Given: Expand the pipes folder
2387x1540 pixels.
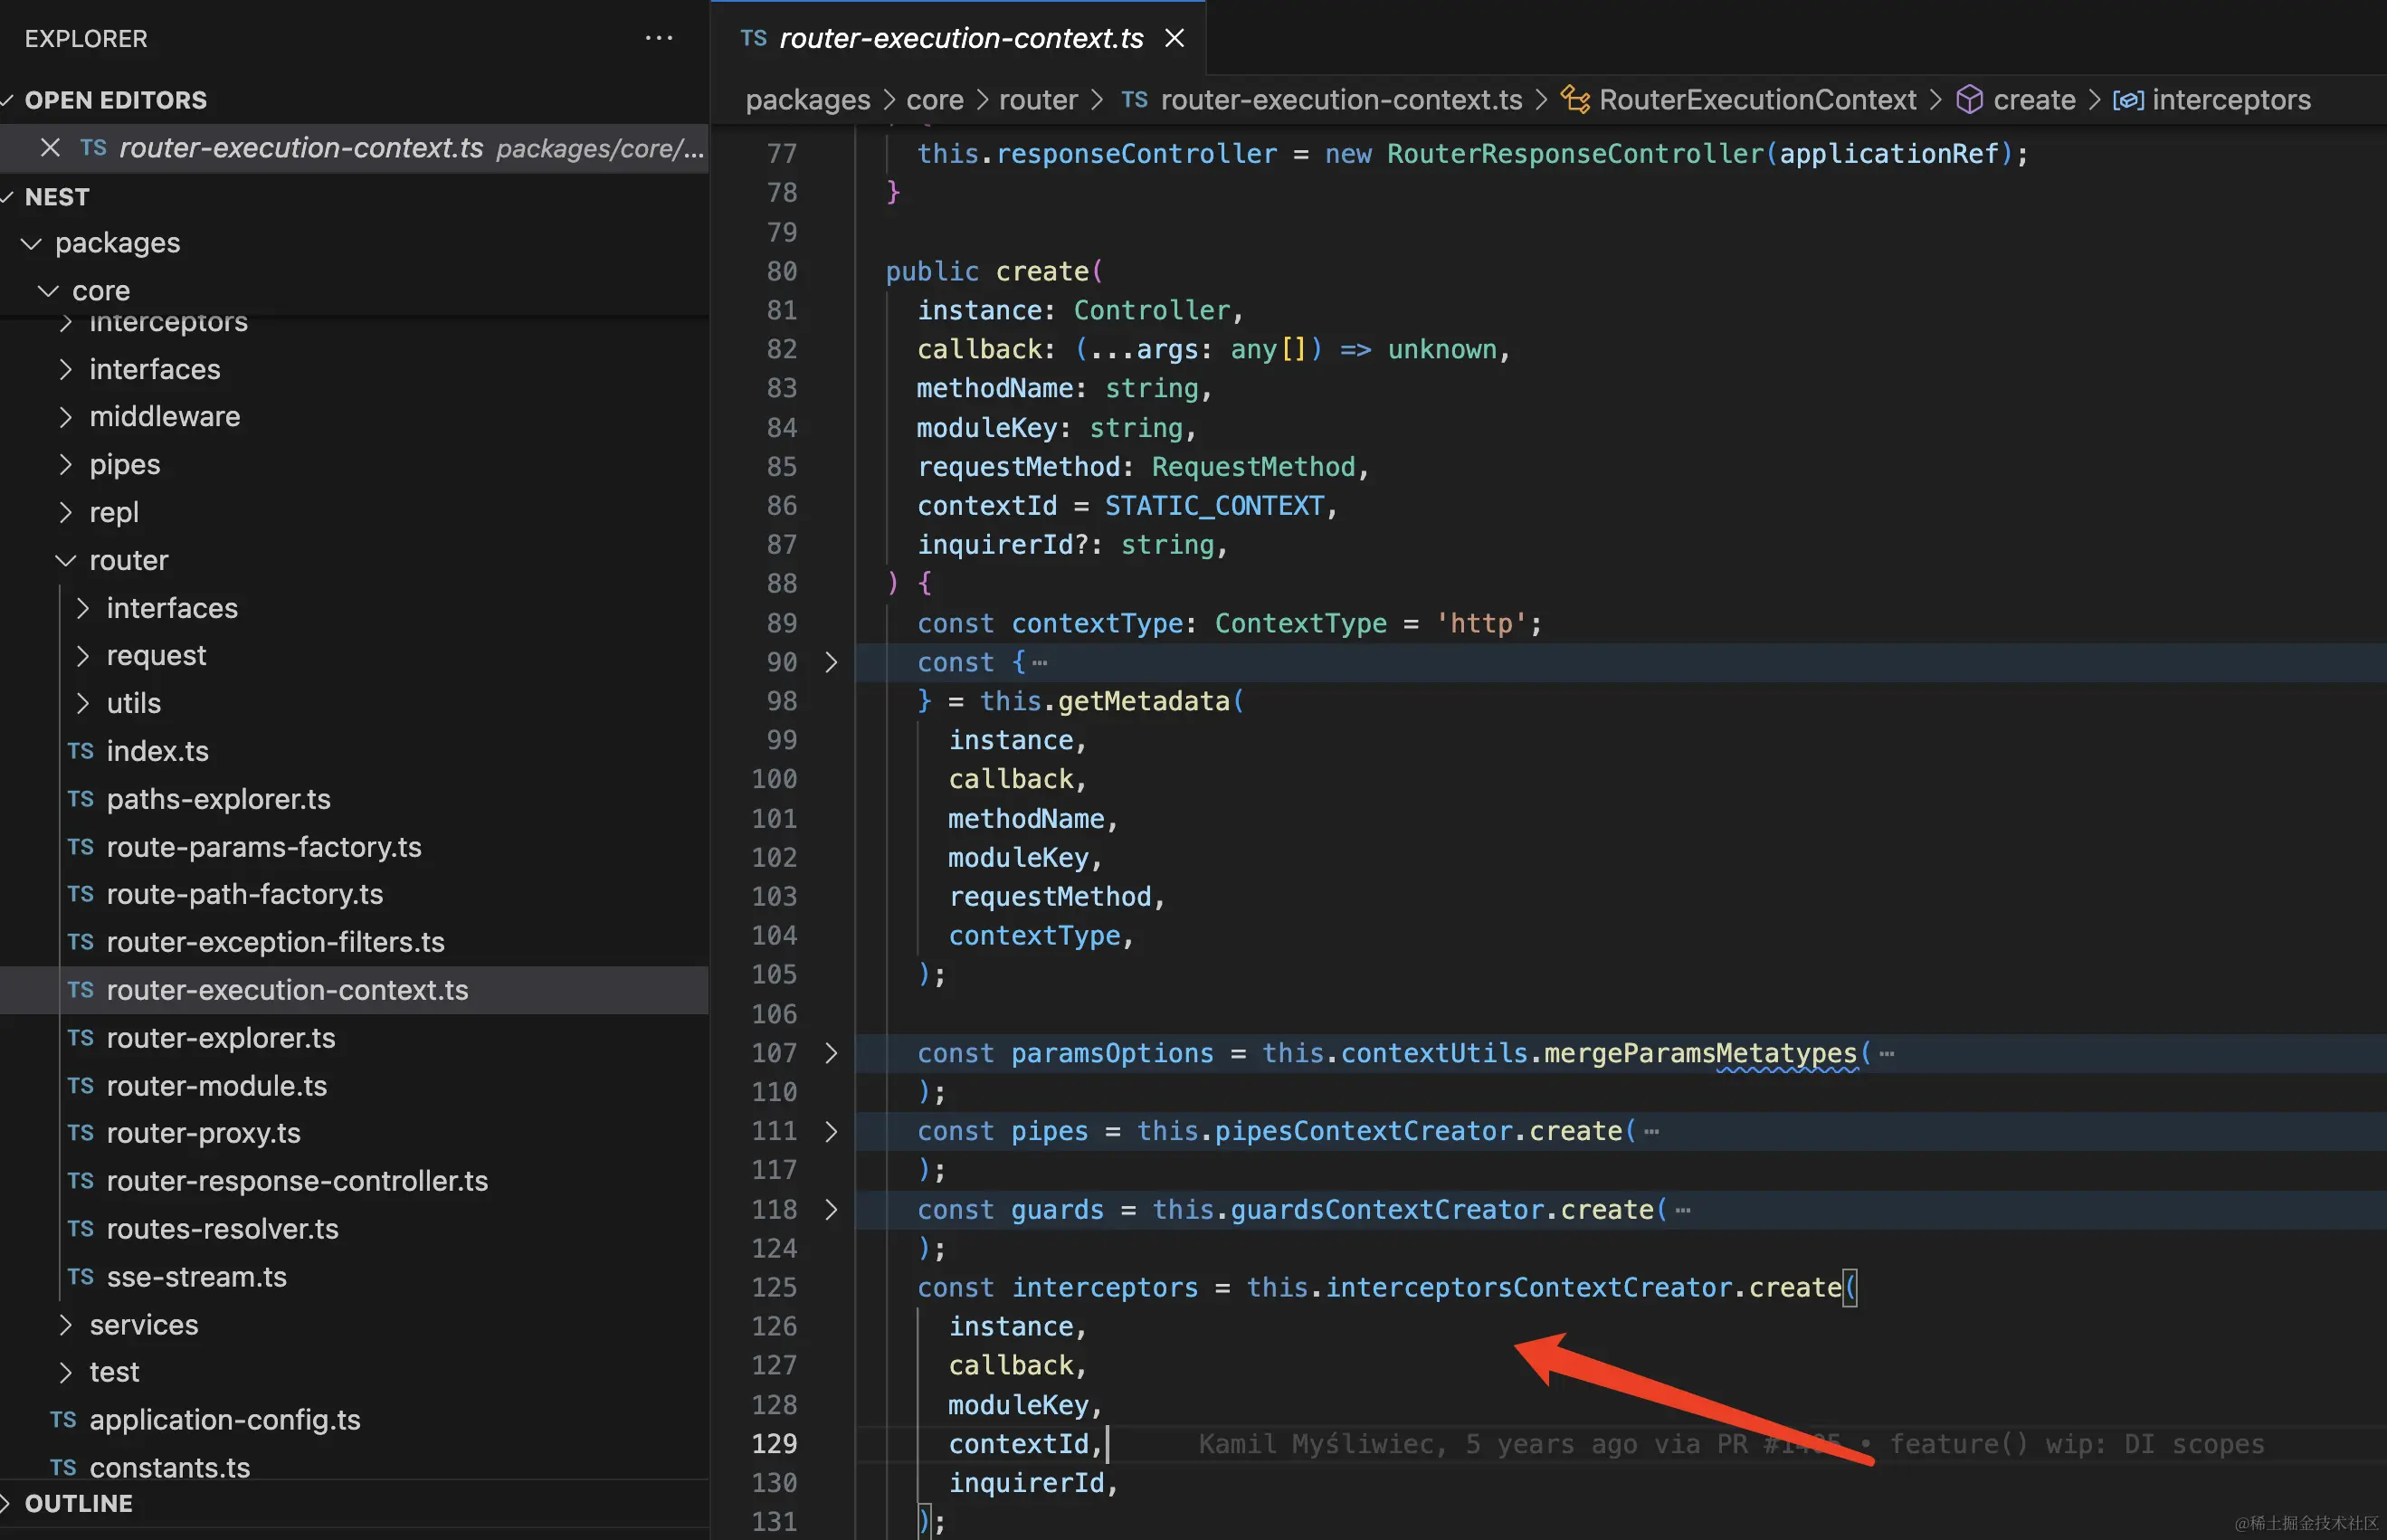Looking at the screenshot, I should (65, 465).
